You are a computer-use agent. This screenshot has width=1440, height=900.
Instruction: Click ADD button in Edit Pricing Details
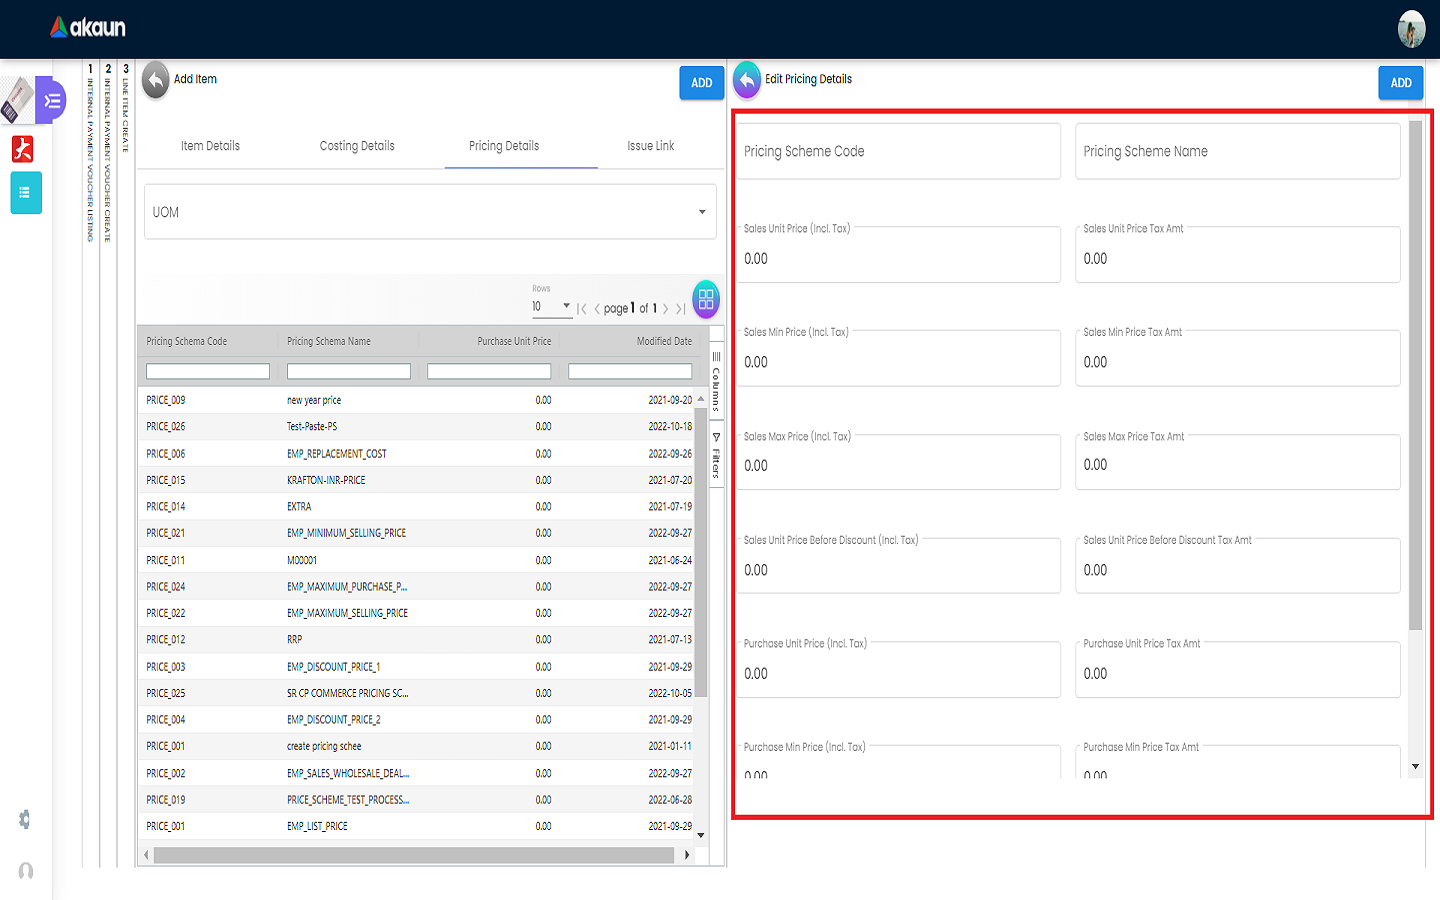point(1400,83)
